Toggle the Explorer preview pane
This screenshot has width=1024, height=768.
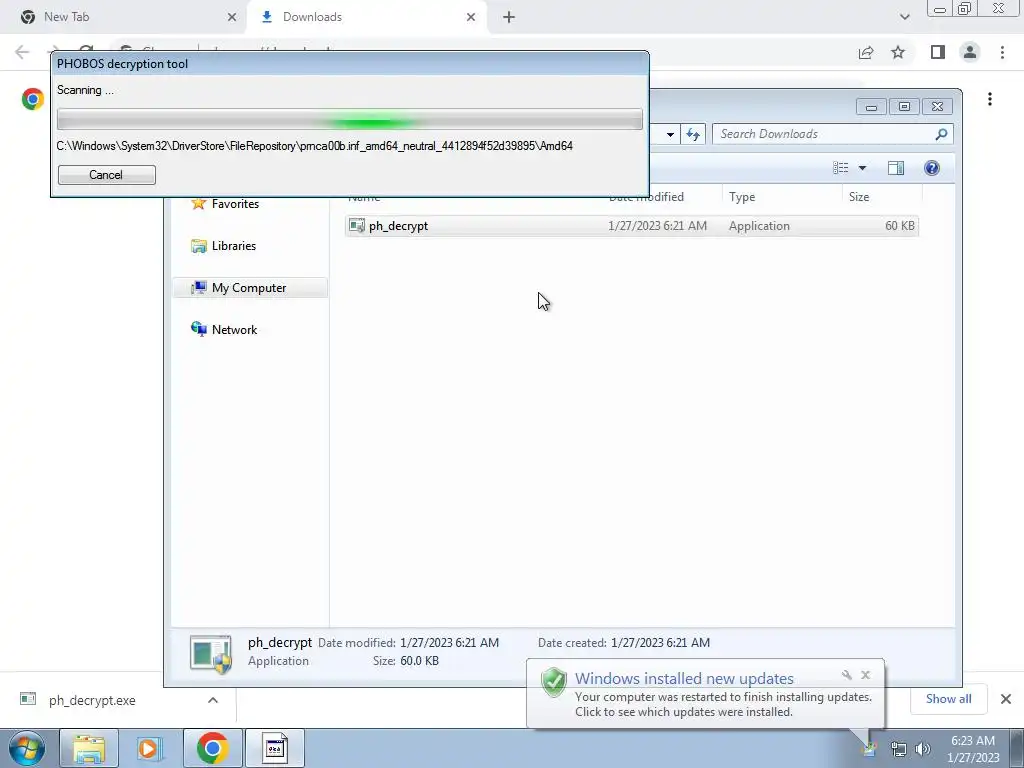896,168
